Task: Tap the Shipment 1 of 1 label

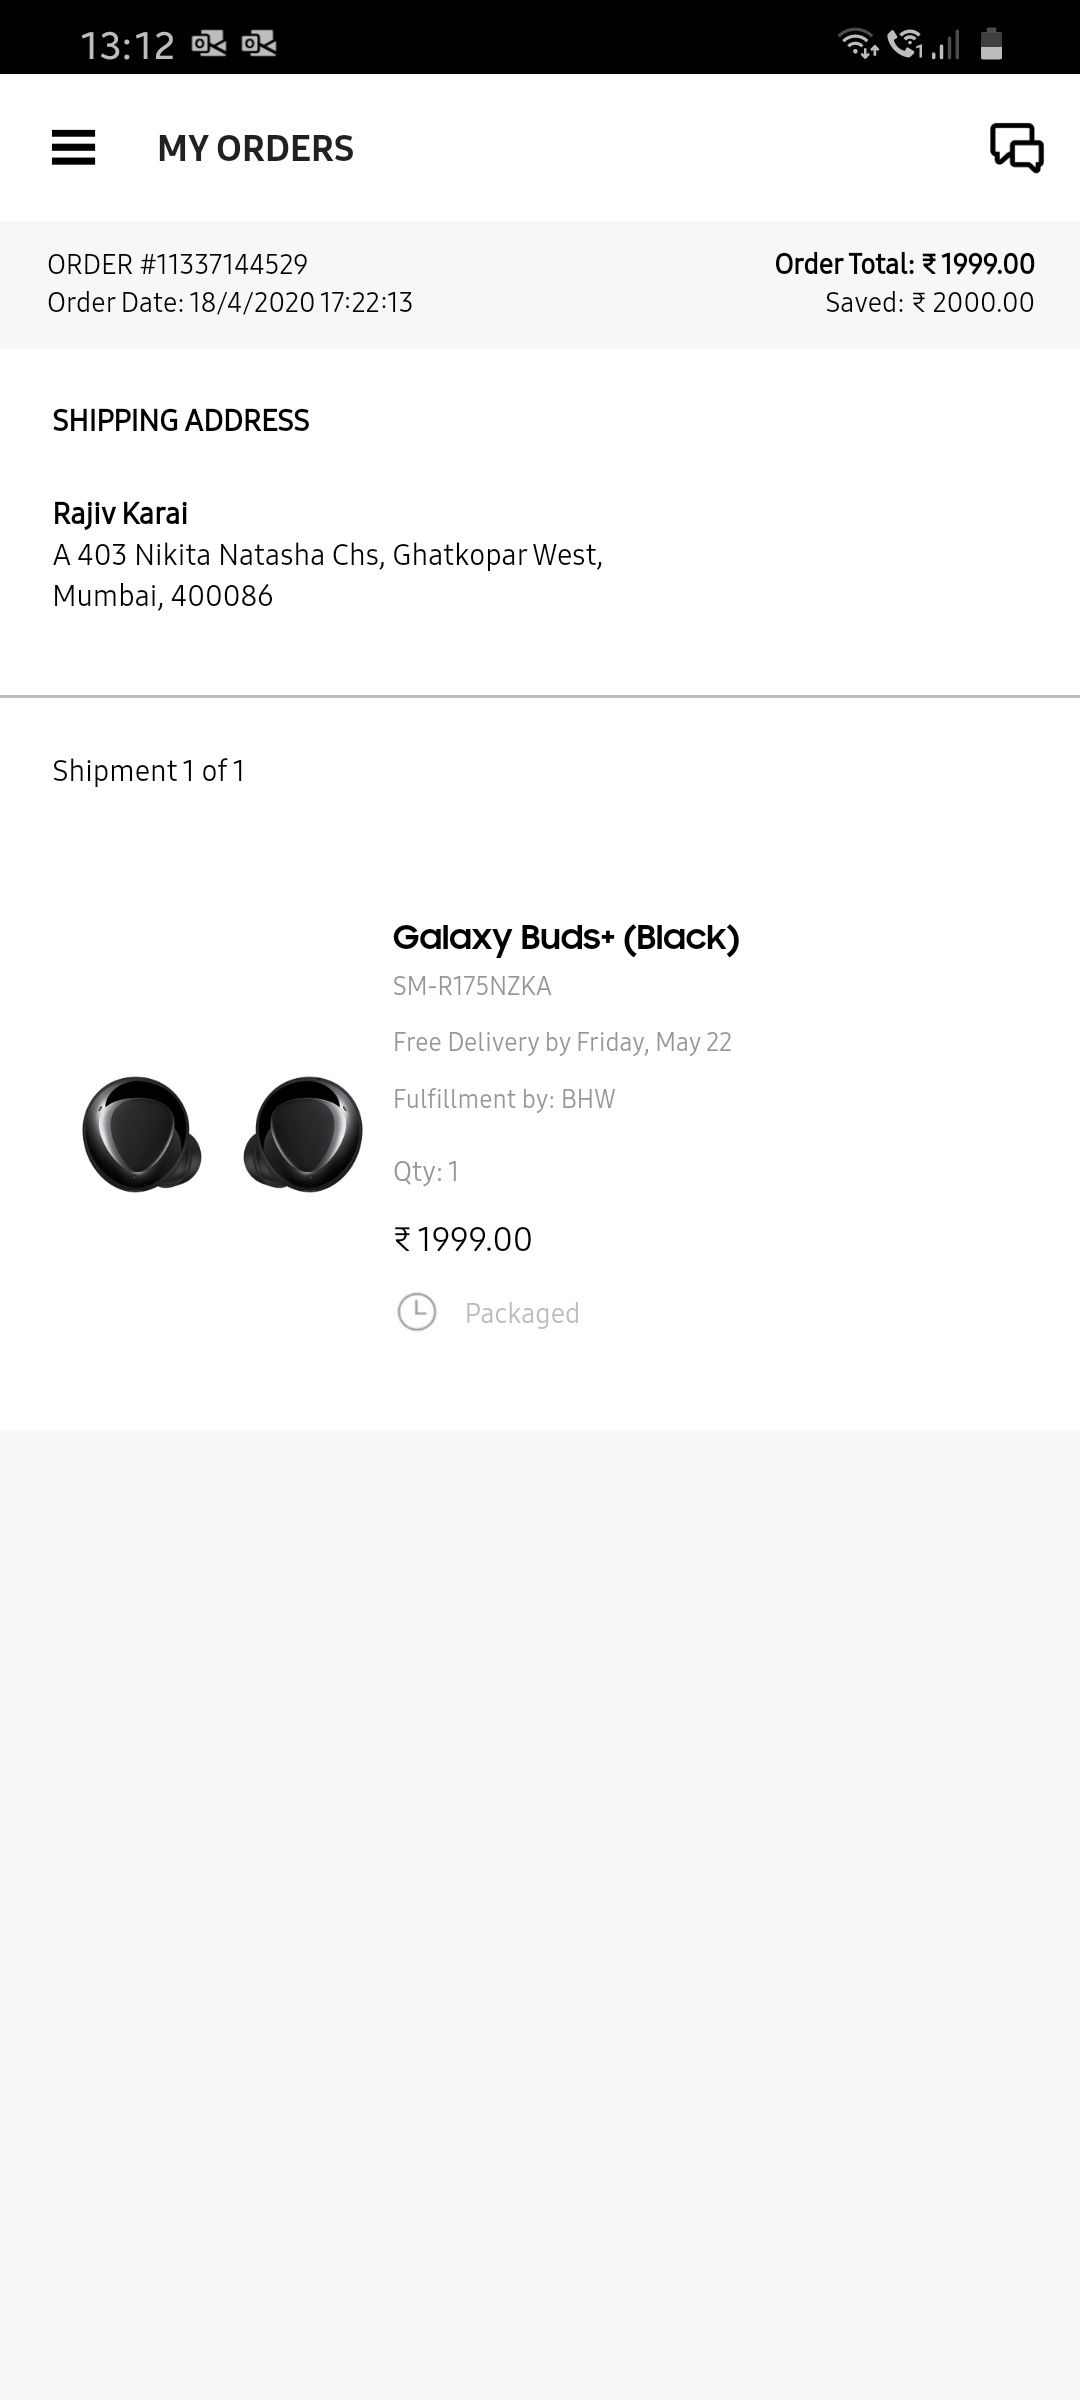Action: coord(149,771)
